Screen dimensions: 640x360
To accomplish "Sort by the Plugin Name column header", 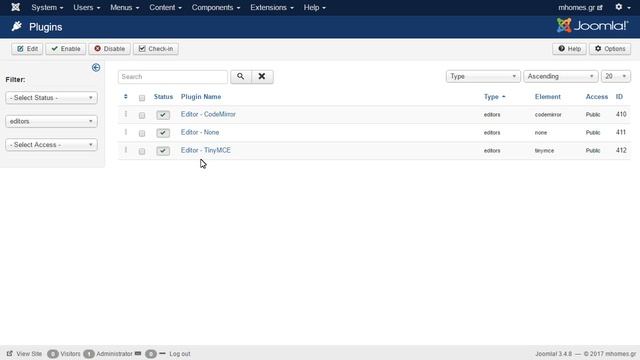I will pyautogui.click(x=201, y=97).
